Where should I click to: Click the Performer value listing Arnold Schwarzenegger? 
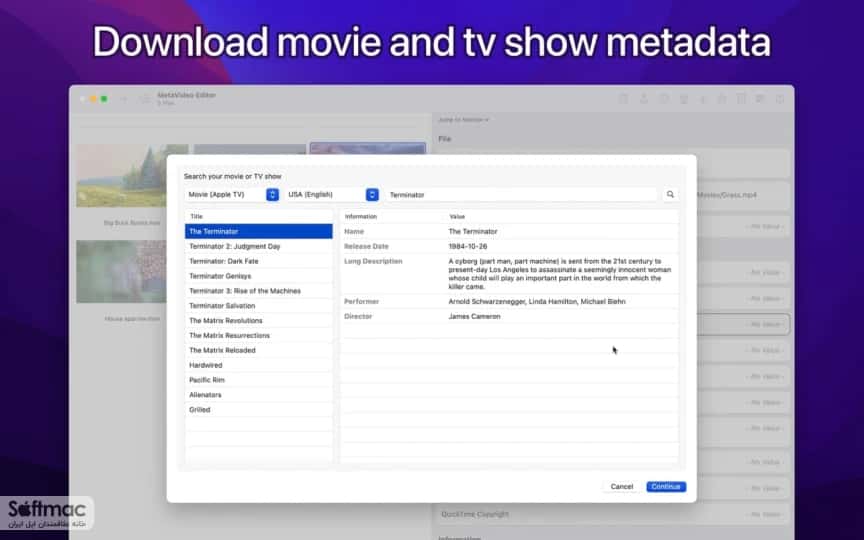click(537, 301)
